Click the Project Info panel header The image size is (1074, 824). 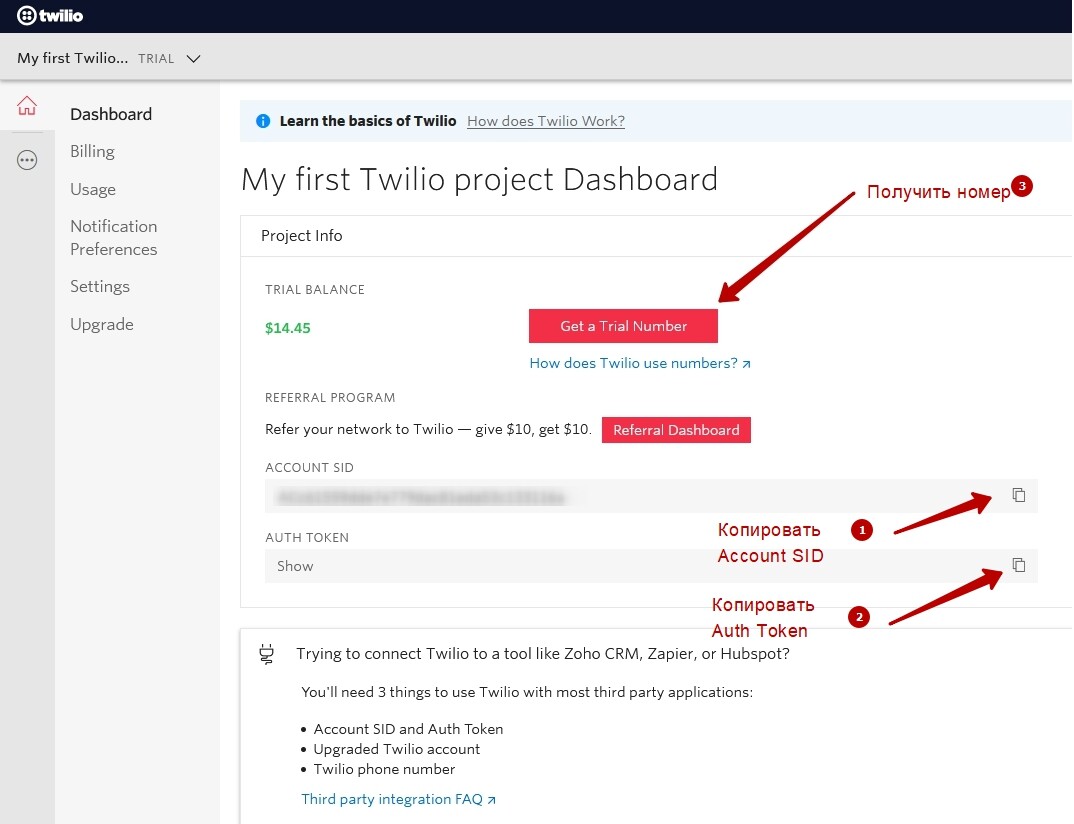click(x=302, y=236)
